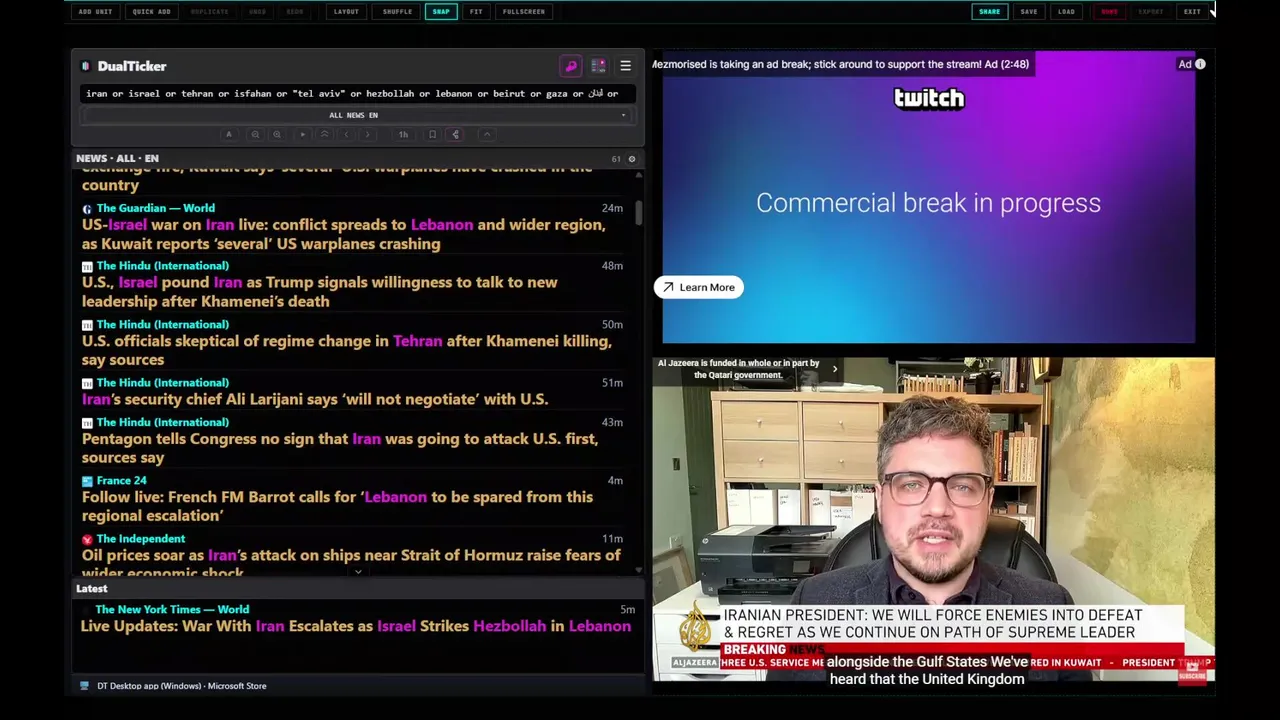Click the previous arrow in ticker toolbar
Image resolution: width=1280 pixels, height=720 pixels.
coord(346,134)
